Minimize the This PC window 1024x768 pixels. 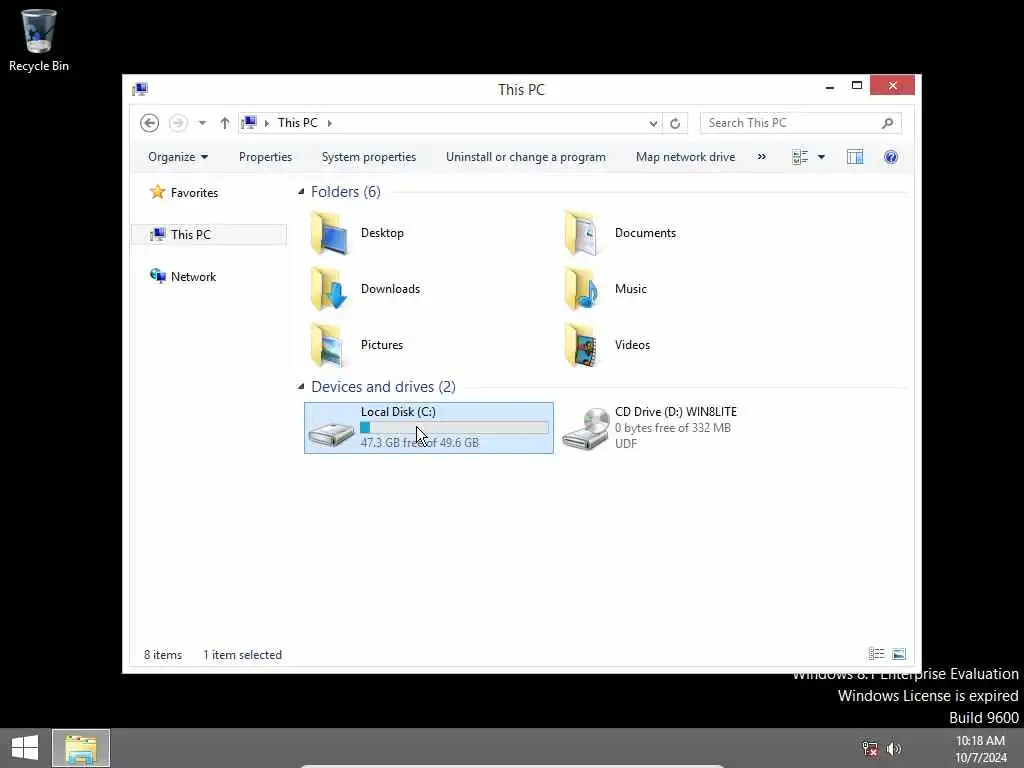pyautogui.click(x=829, y=86)
